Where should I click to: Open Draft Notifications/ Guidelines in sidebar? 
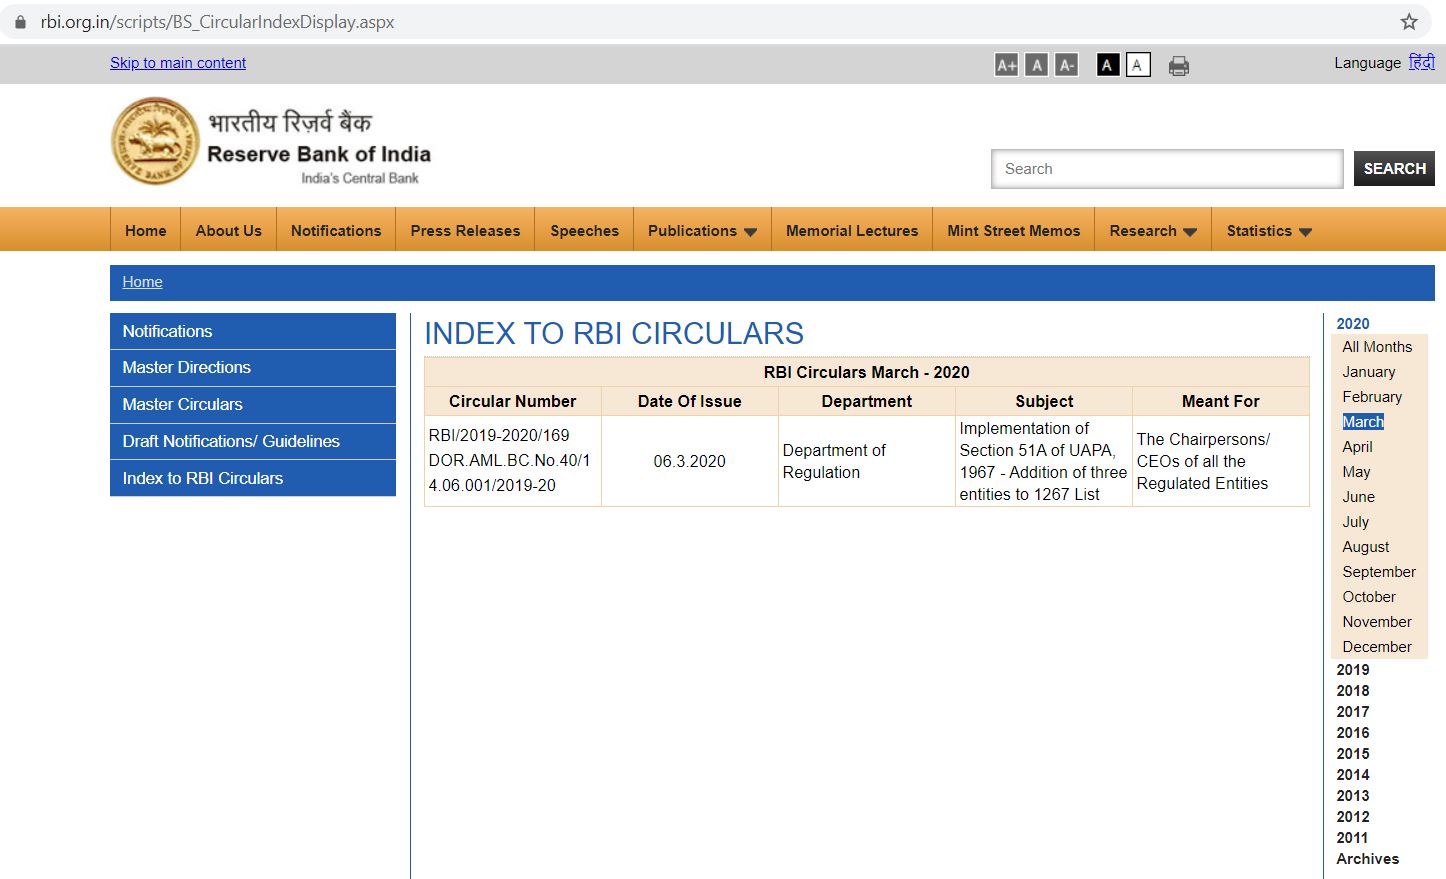(x=253, y=441)
